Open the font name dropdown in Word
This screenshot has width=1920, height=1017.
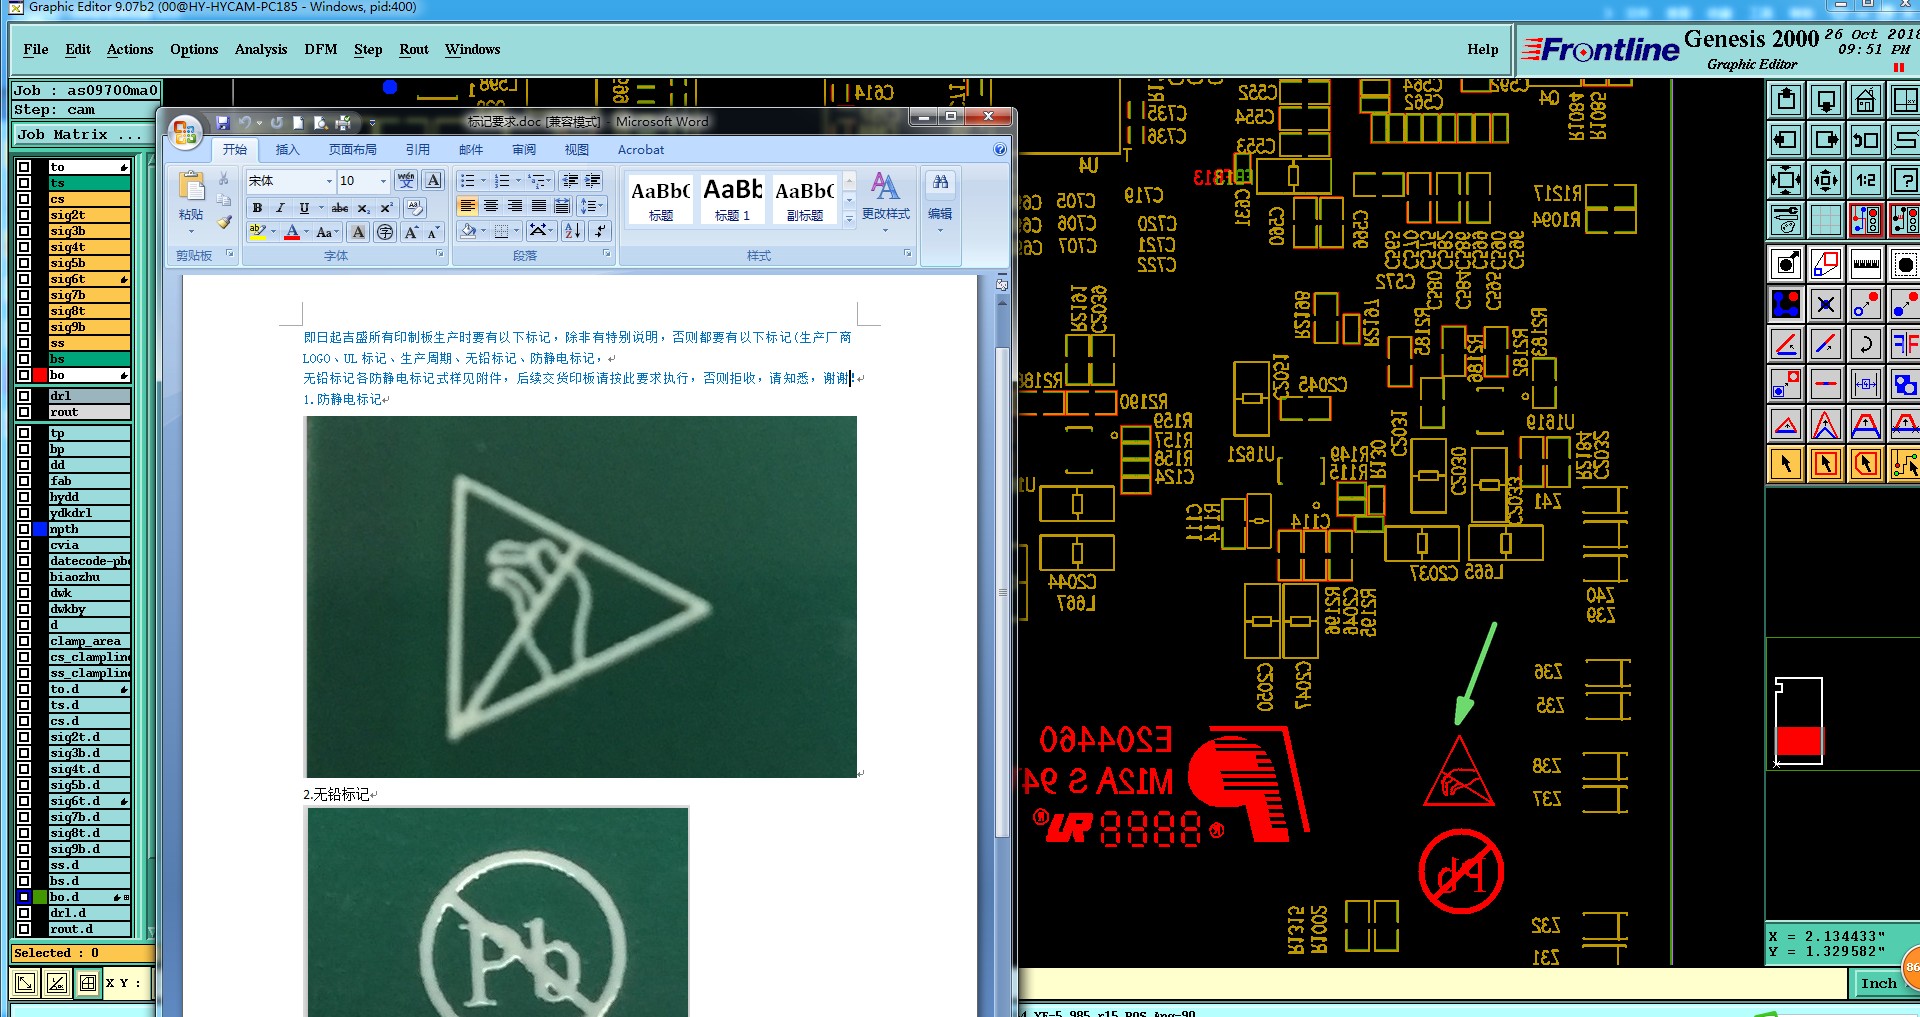click(x=329, y=181)
